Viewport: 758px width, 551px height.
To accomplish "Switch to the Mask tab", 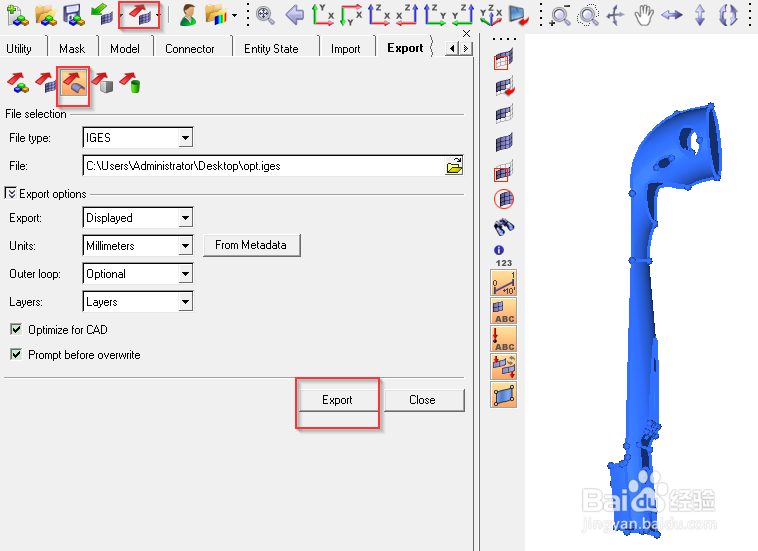I will tap(72, 49).
